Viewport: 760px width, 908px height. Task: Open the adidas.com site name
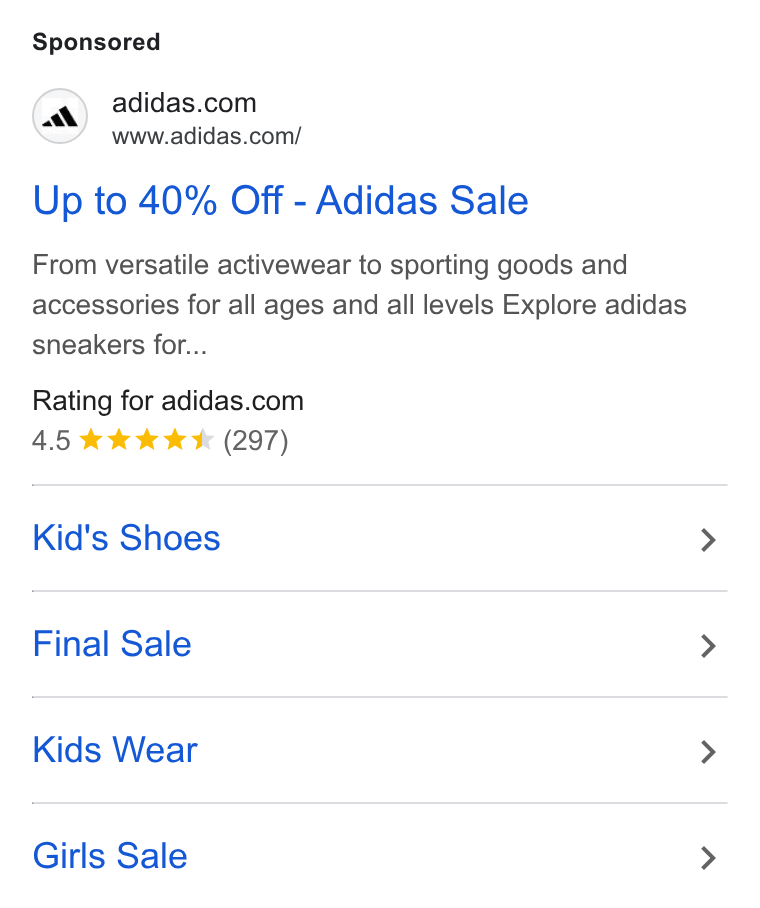(184, 103)
